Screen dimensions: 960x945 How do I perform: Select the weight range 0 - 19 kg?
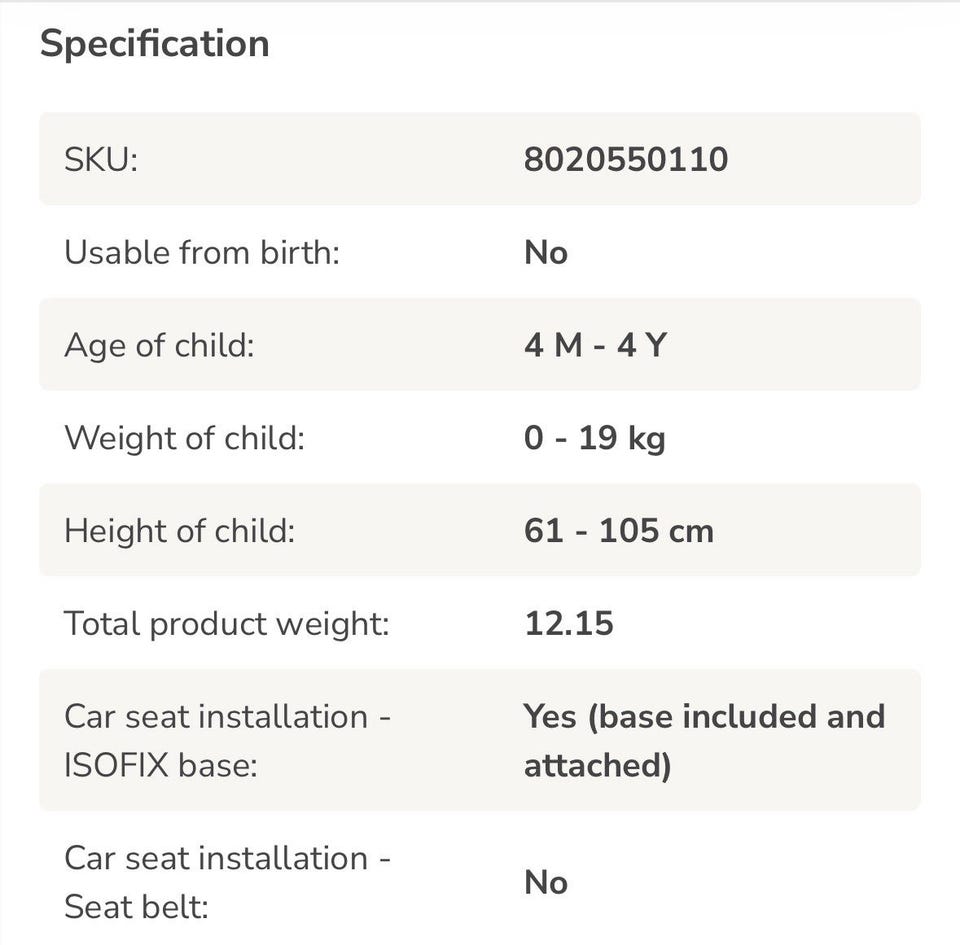click(594, 438)
